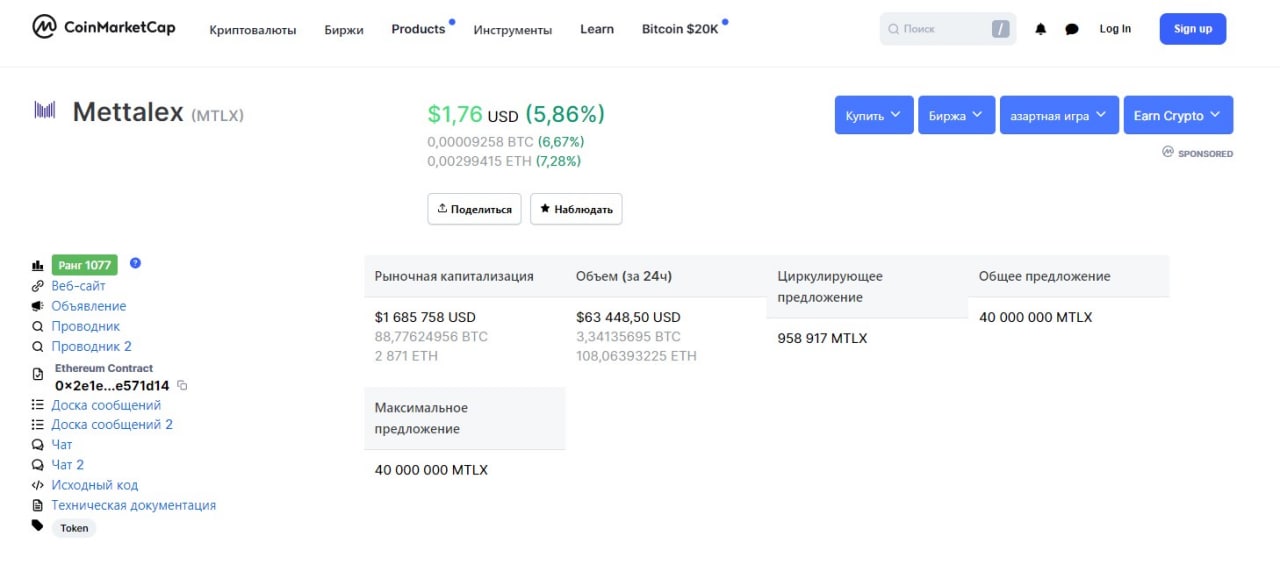
Task: Click the 108,06393225 ETH value
Action: pyautogui.click(x=636, y=355)
